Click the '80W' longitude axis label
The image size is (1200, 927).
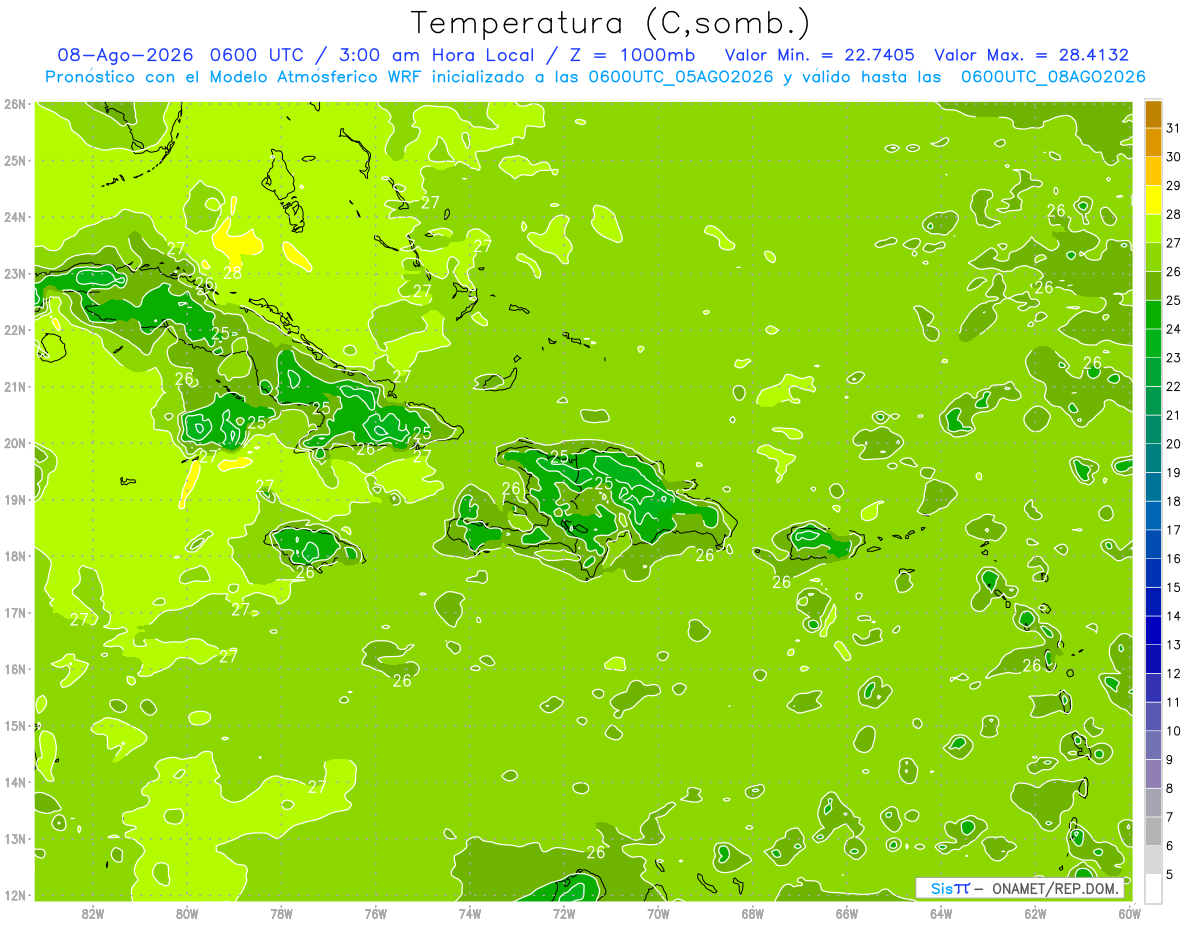pyautogui.click(x=186, y=913)
